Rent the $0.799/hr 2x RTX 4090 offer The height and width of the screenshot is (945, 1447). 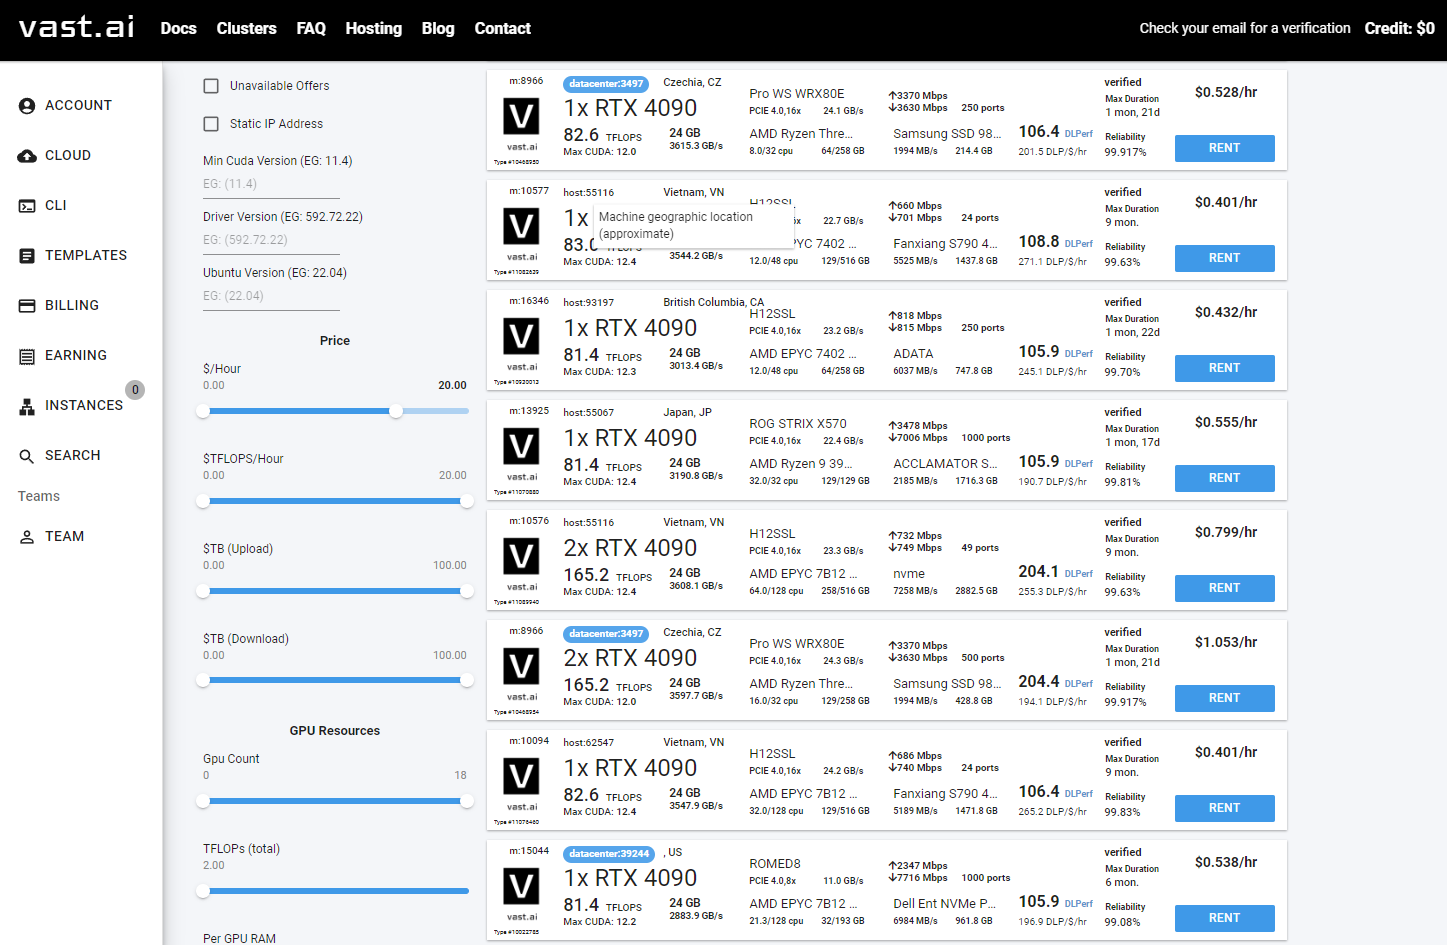(x=1224, y=588)
